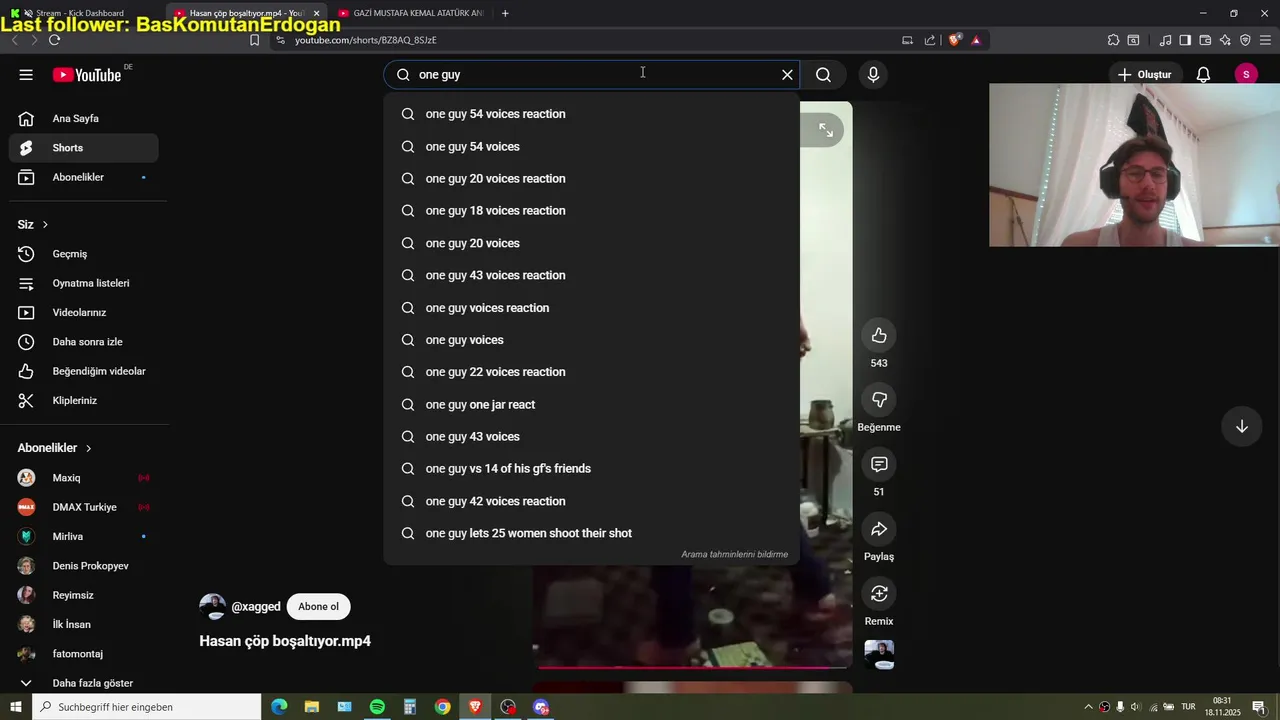
Task: Click into the YouTube search field
Action: tap(590, 75)
